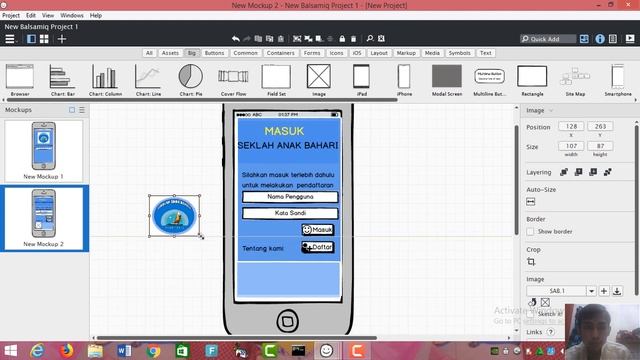
Task: Enable the Show border checkbox
Action: pyautogui.click(x=530, y=232)
